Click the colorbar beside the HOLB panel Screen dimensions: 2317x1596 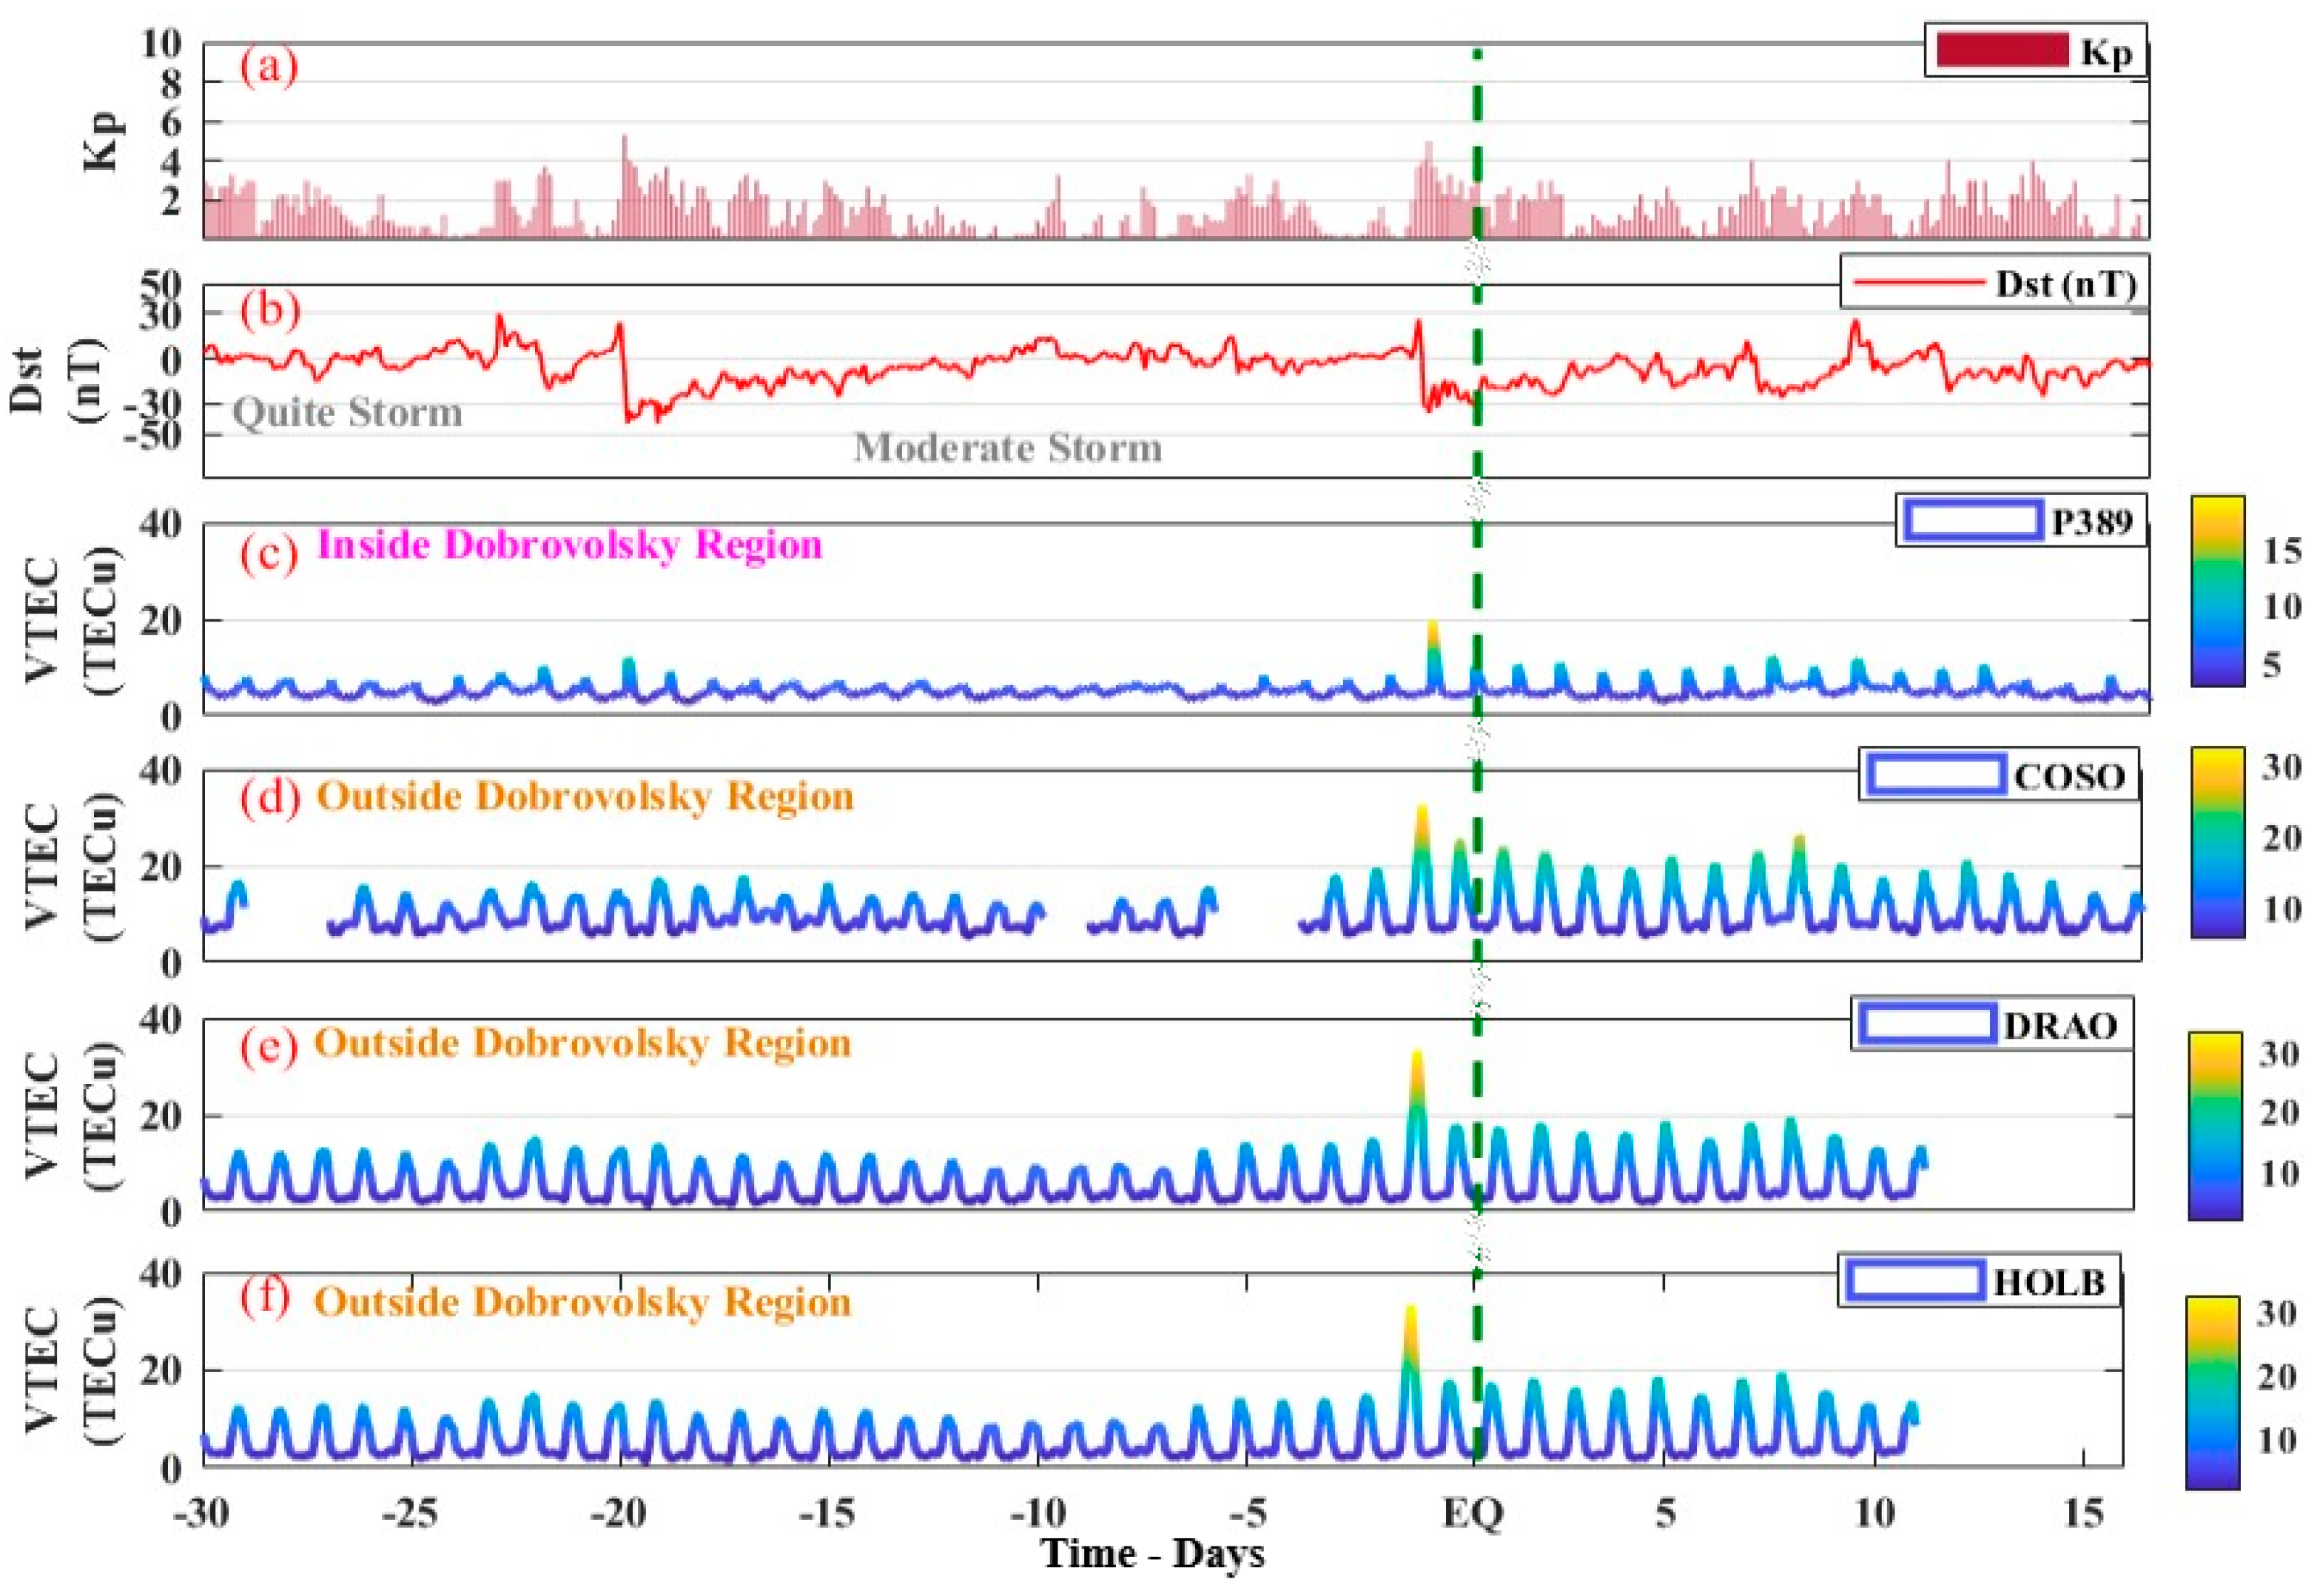click(x=2211, y=1392)
